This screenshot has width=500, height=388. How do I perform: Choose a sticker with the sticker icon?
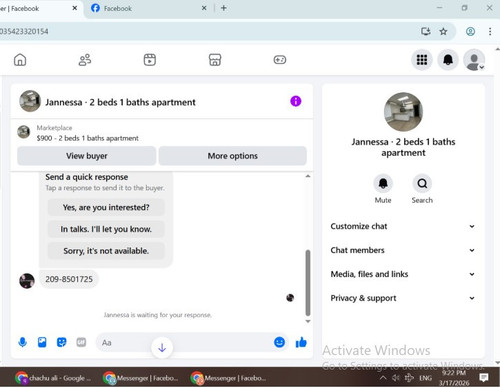coord(62,342)
